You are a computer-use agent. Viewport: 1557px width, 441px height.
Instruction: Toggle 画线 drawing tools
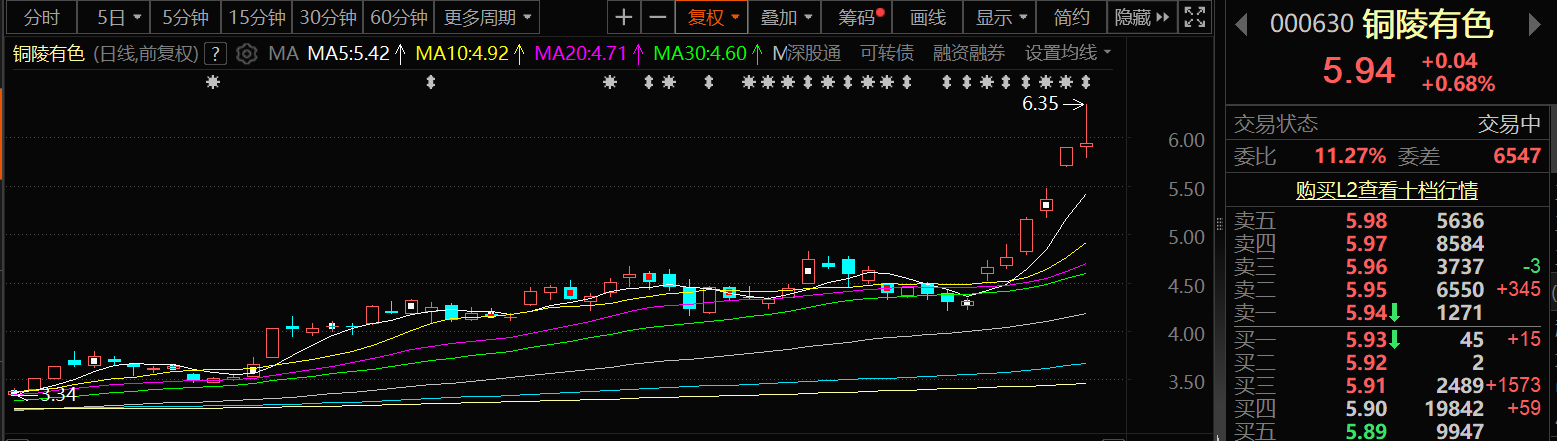pyautogui.click(x=927, y=17)
